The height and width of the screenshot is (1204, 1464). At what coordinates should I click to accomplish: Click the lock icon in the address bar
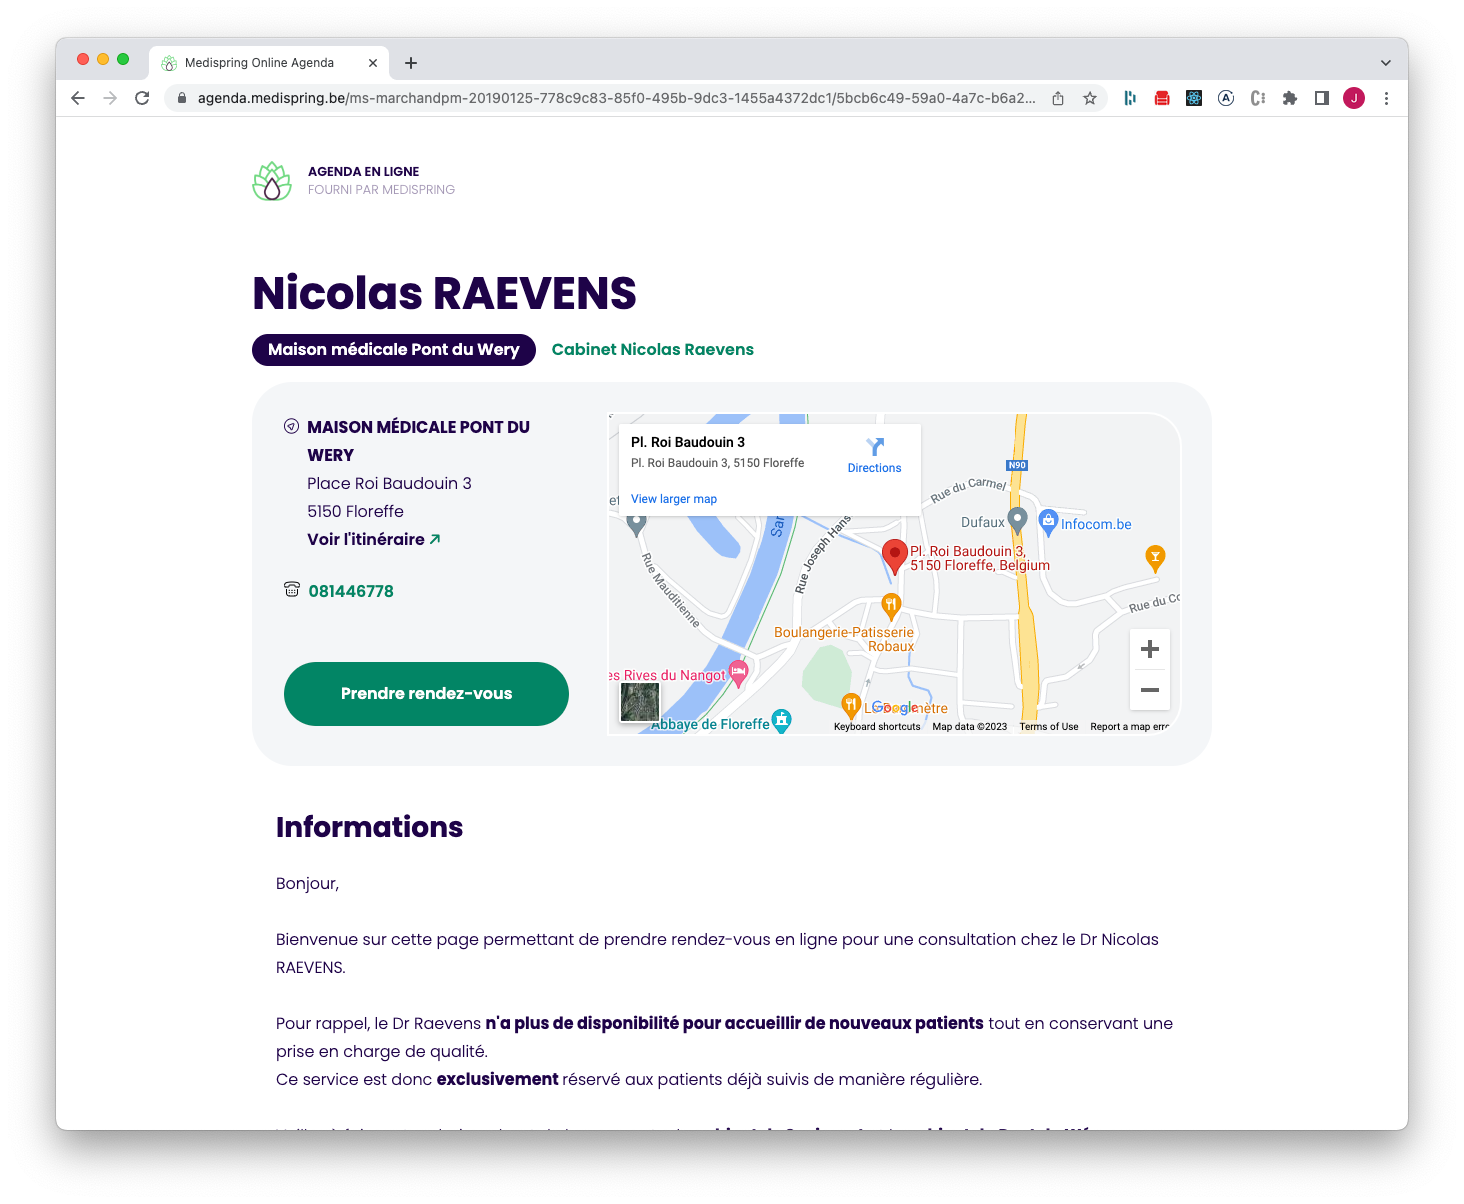(182, 98)
